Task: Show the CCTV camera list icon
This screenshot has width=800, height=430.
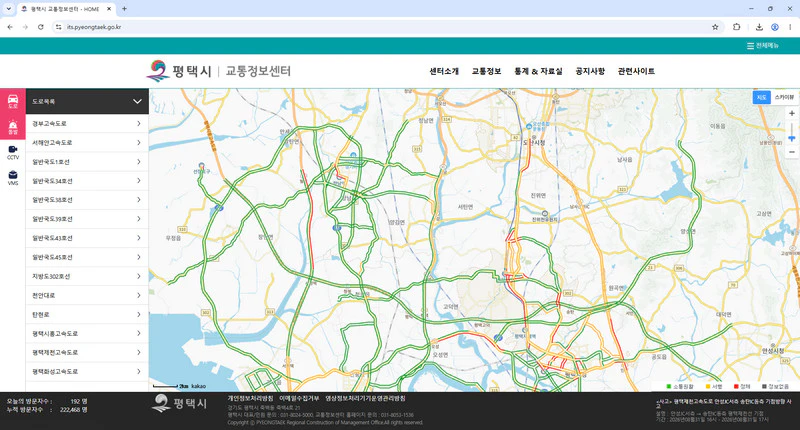Action: pyautogui.click(x=13, y=152)
